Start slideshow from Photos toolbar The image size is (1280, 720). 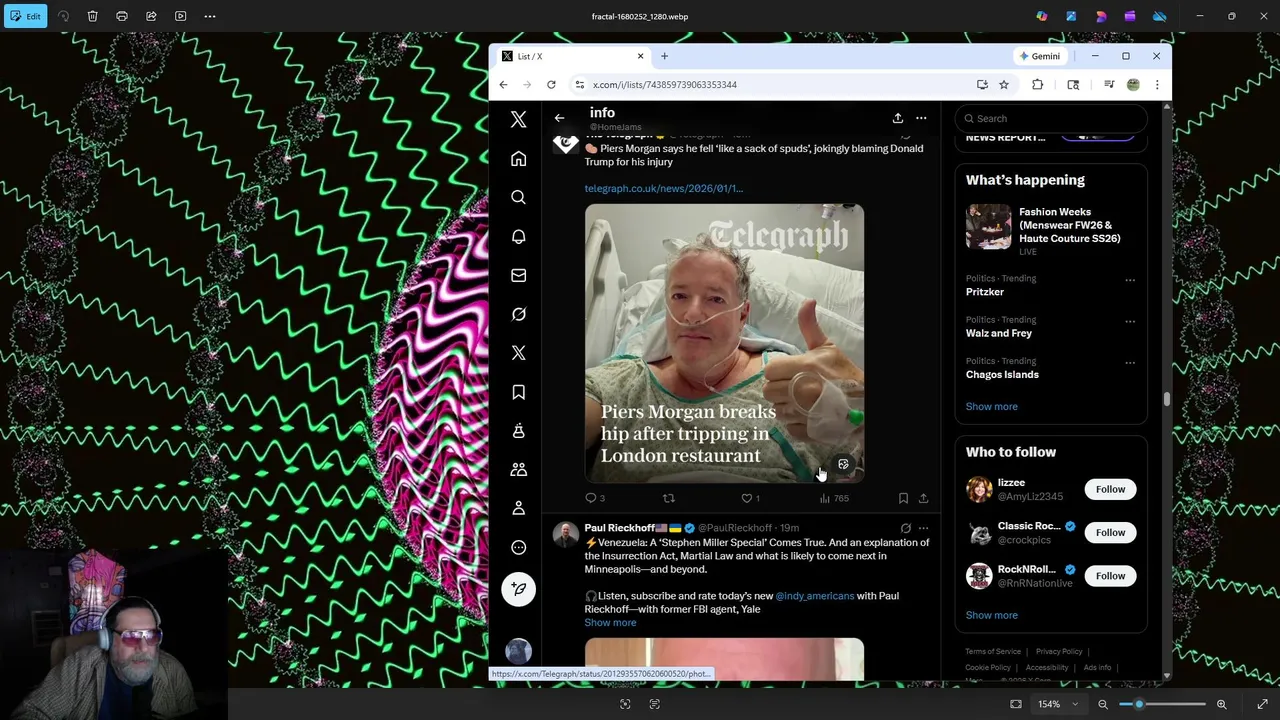tap(181, 16)
